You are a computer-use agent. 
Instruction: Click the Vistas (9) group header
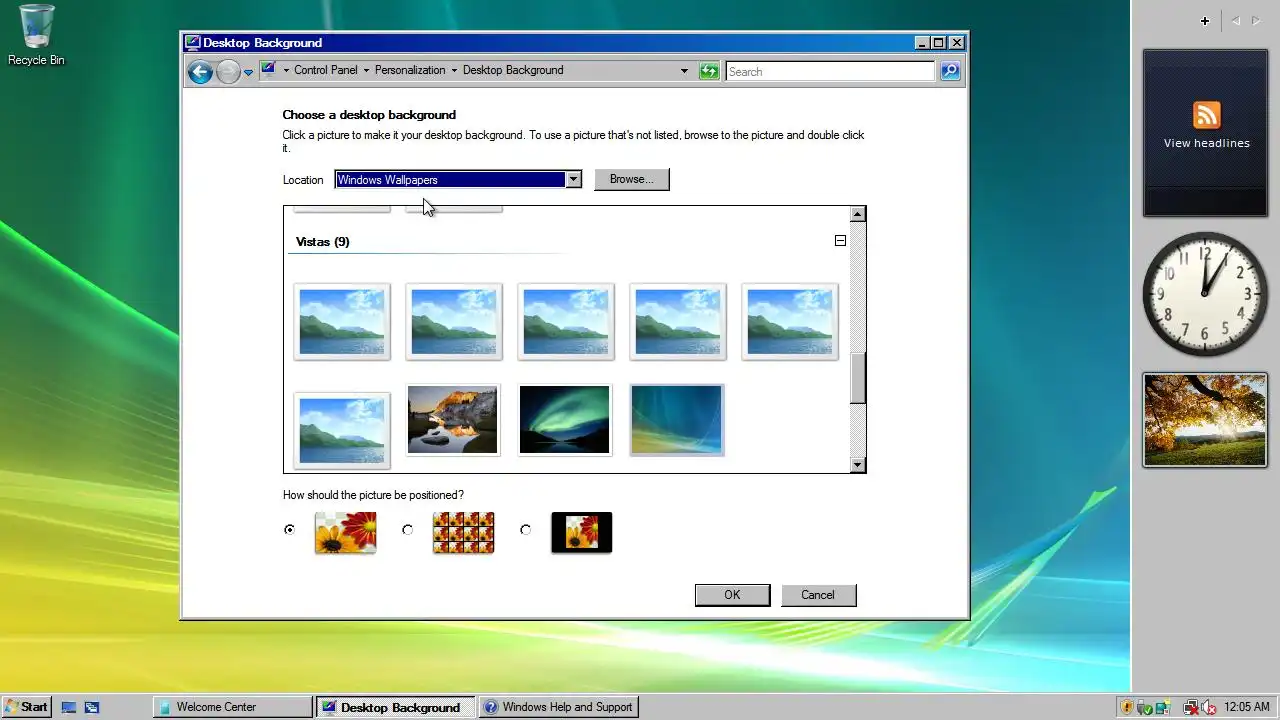point(322,242)
